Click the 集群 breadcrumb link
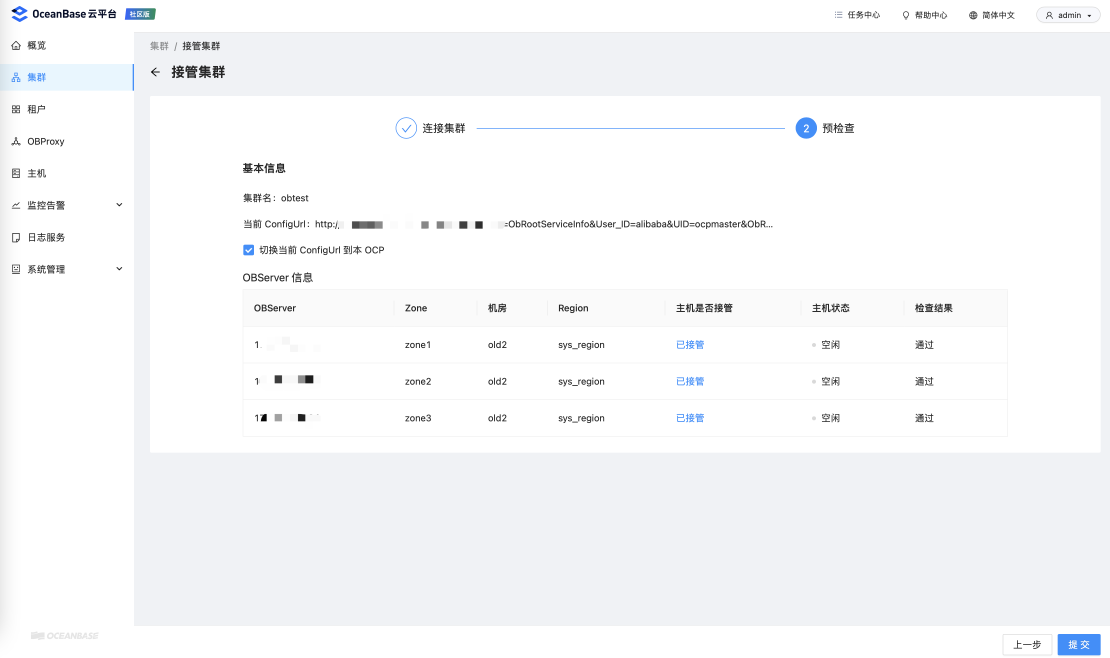This screenshot has width=1110, height=658. 159,46
